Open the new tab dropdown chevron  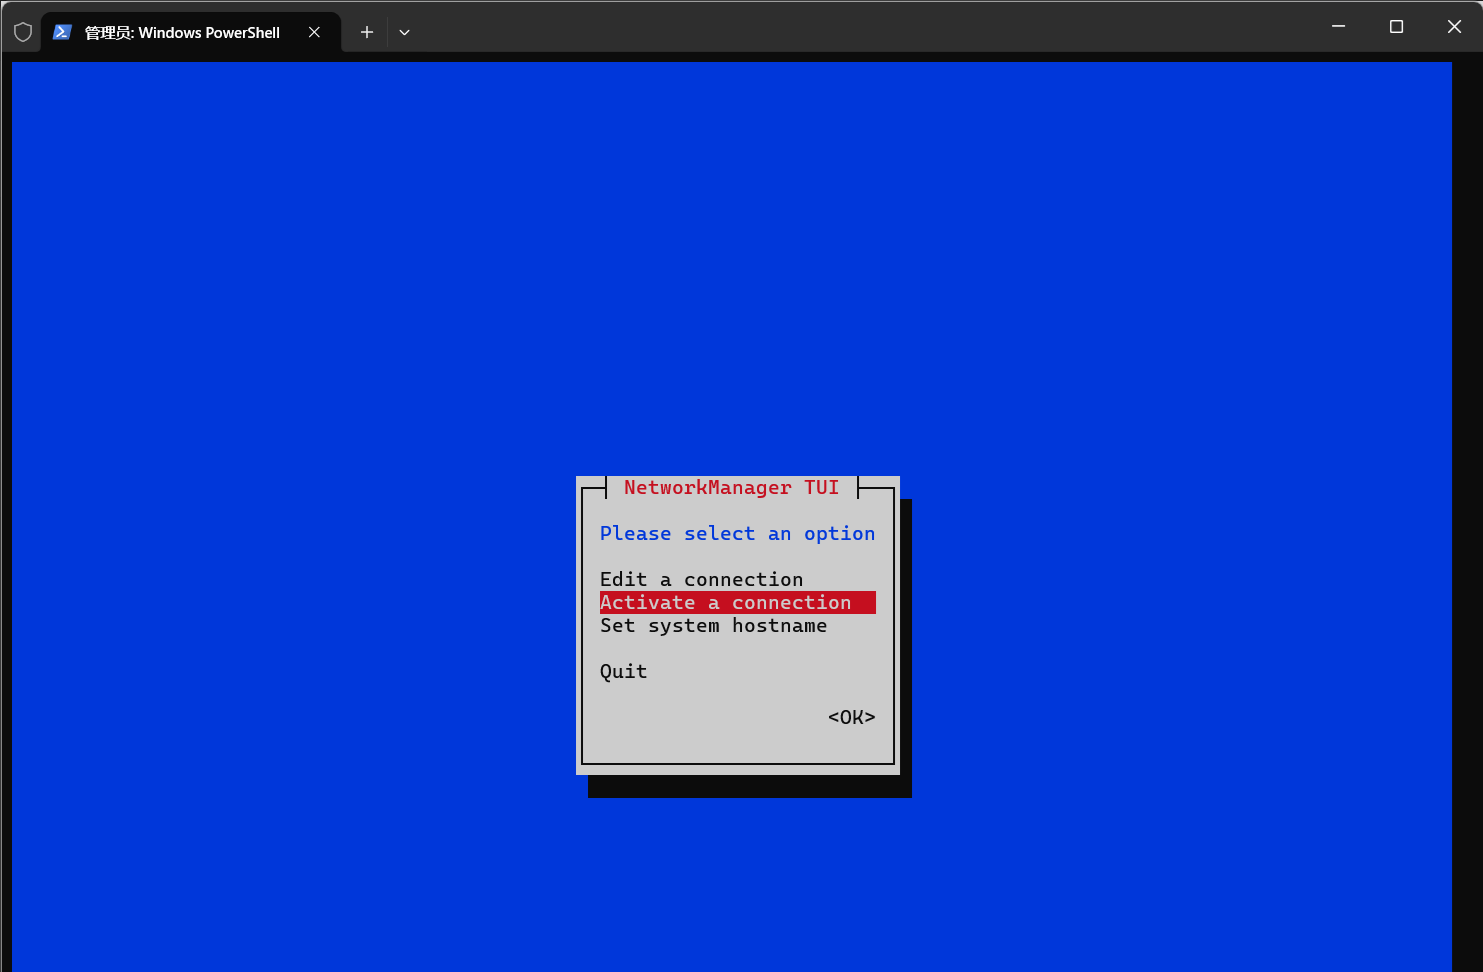click(x=405, y=32)
